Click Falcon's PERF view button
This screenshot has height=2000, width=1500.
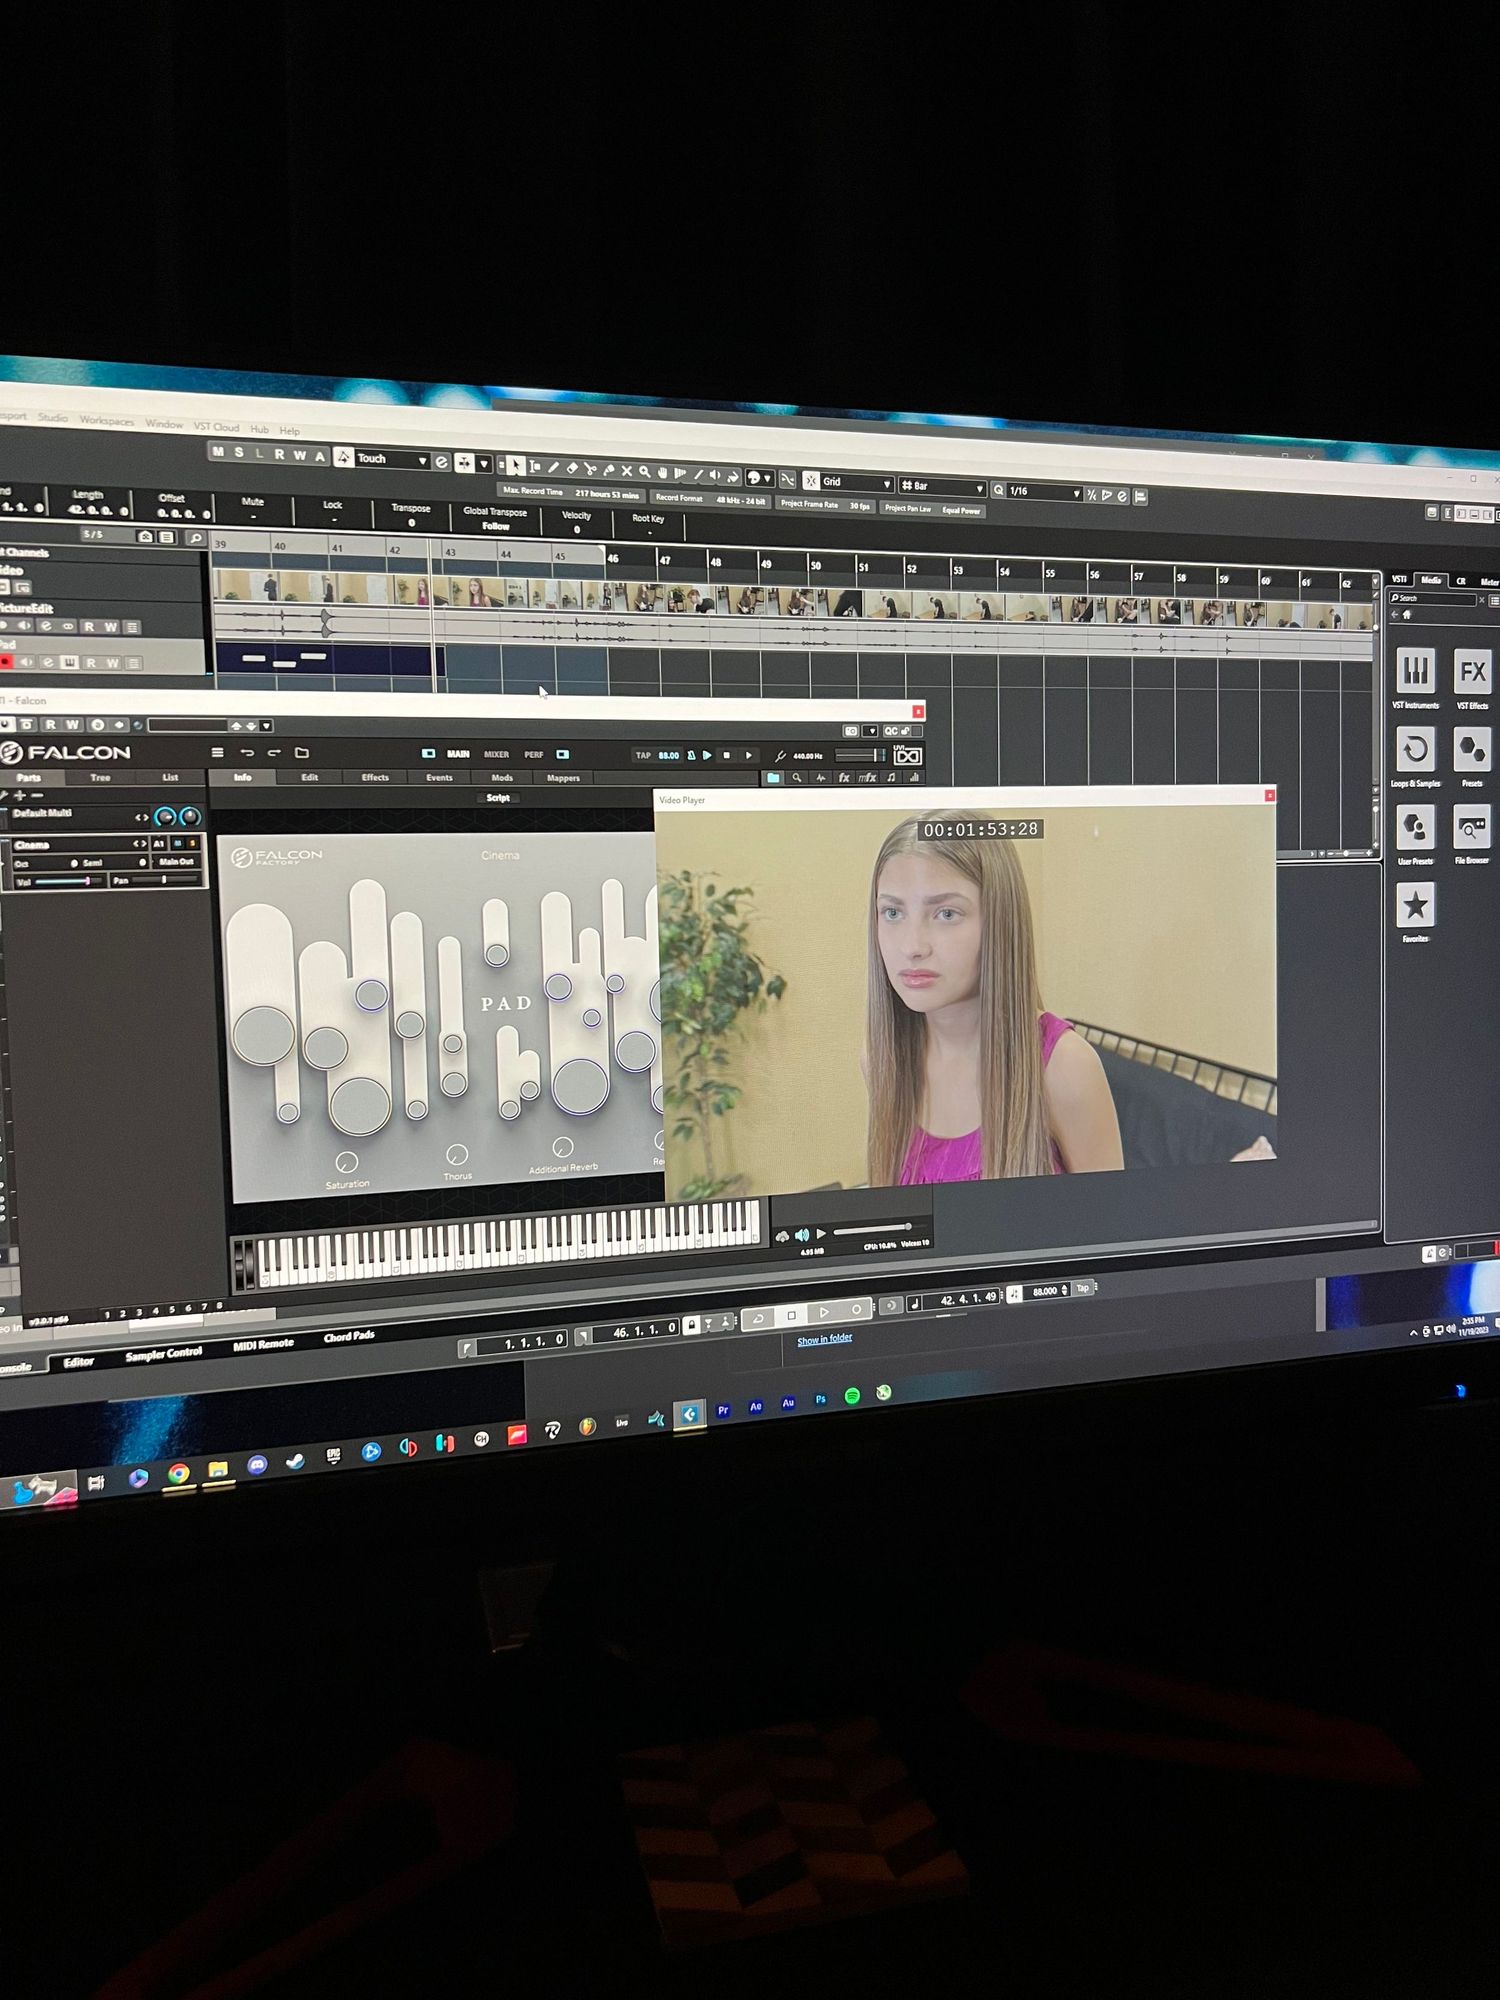pos(534,754)
